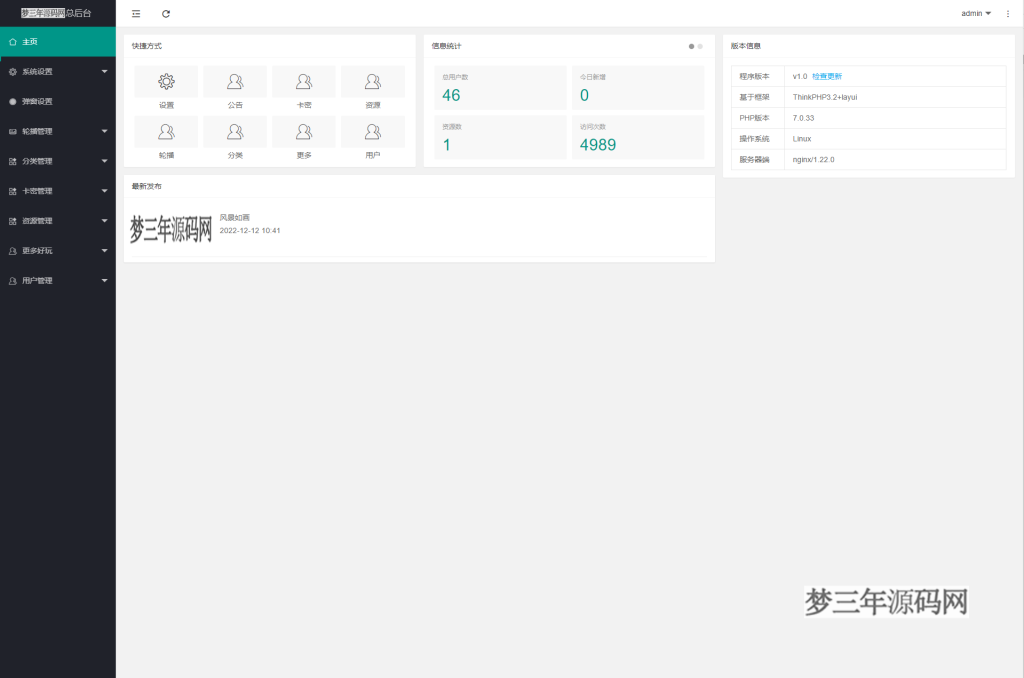Open the 风景如画 latest post thumbnail
The width and height of the screenshot is (1024, 678).
[171, 230]
